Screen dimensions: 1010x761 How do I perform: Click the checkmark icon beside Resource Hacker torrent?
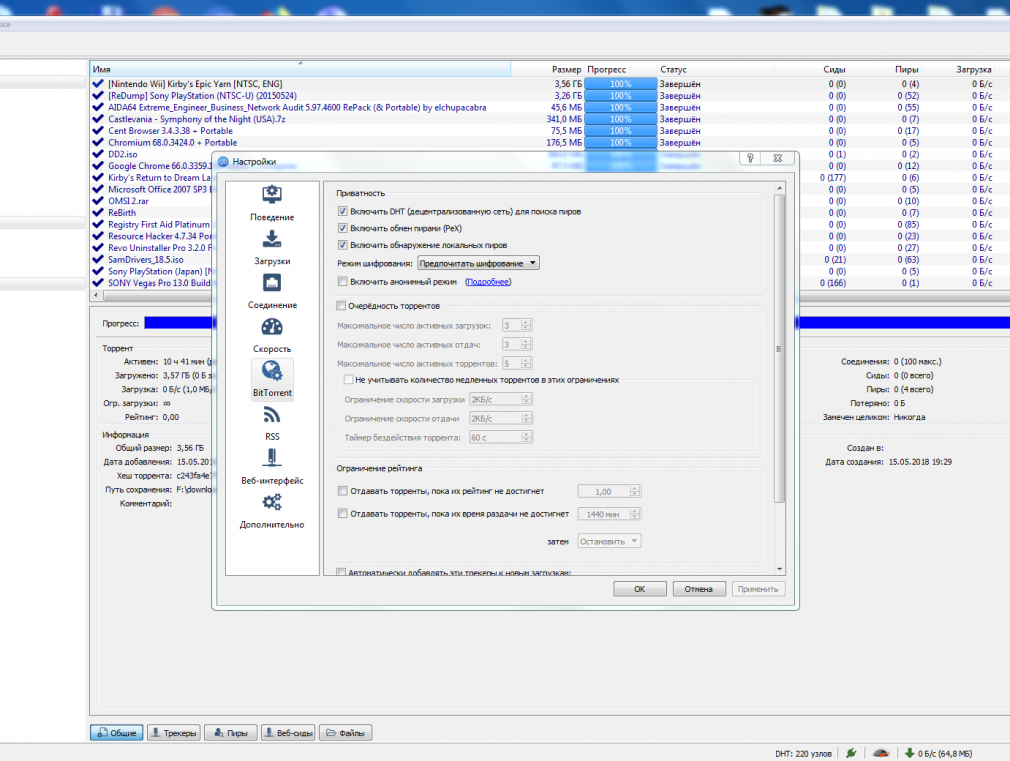[x=98, y=236]
